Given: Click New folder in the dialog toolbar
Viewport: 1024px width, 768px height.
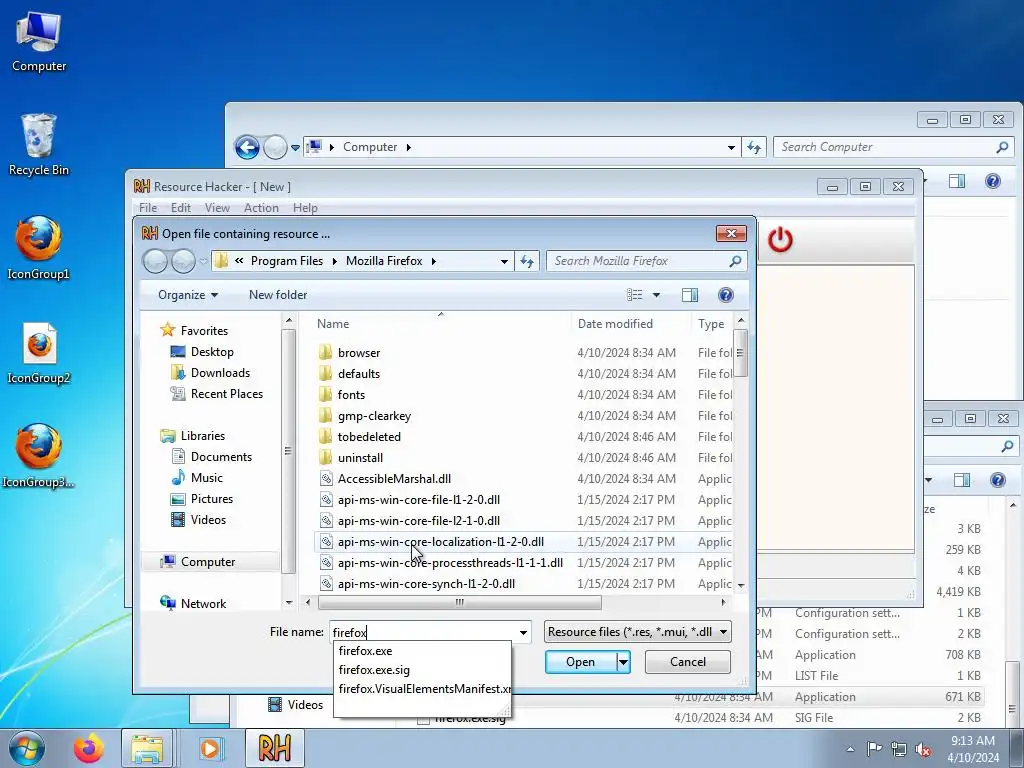Looking at the screenshot, I should click(278, 295).
